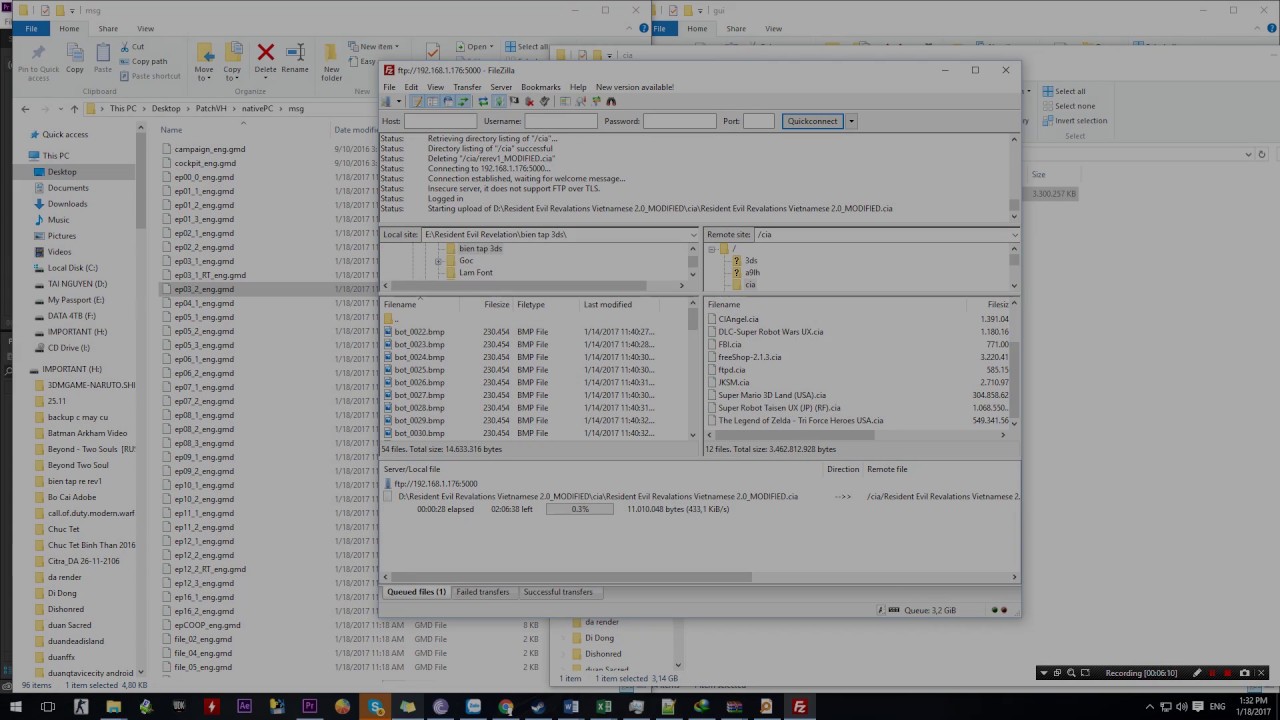Click the Password input field
Viewport: 1280px width, 720px height.
click(x=679, y=121)
